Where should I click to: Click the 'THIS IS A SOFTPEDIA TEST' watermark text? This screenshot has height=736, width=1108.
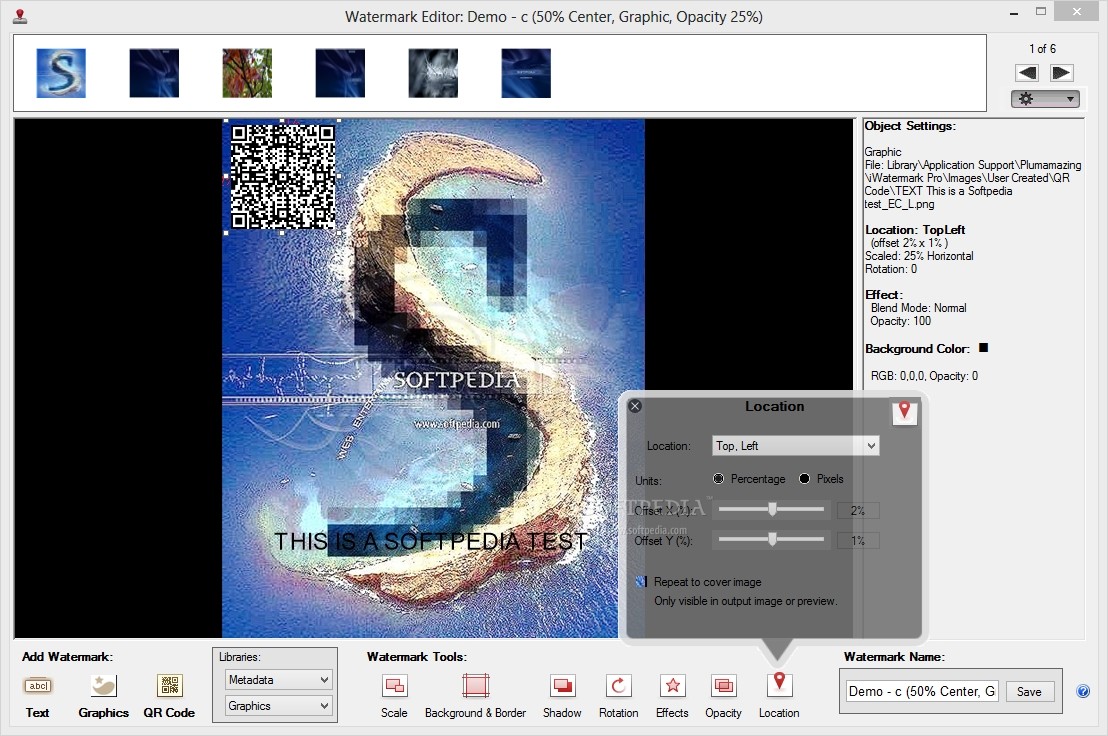point(430,541)
